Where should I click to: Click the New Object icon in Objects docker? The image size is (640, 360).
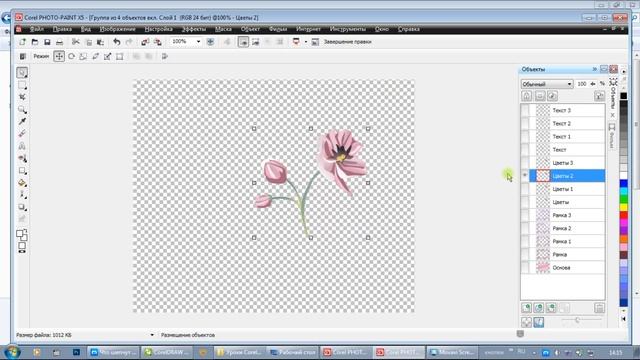[x=527, y=308]
